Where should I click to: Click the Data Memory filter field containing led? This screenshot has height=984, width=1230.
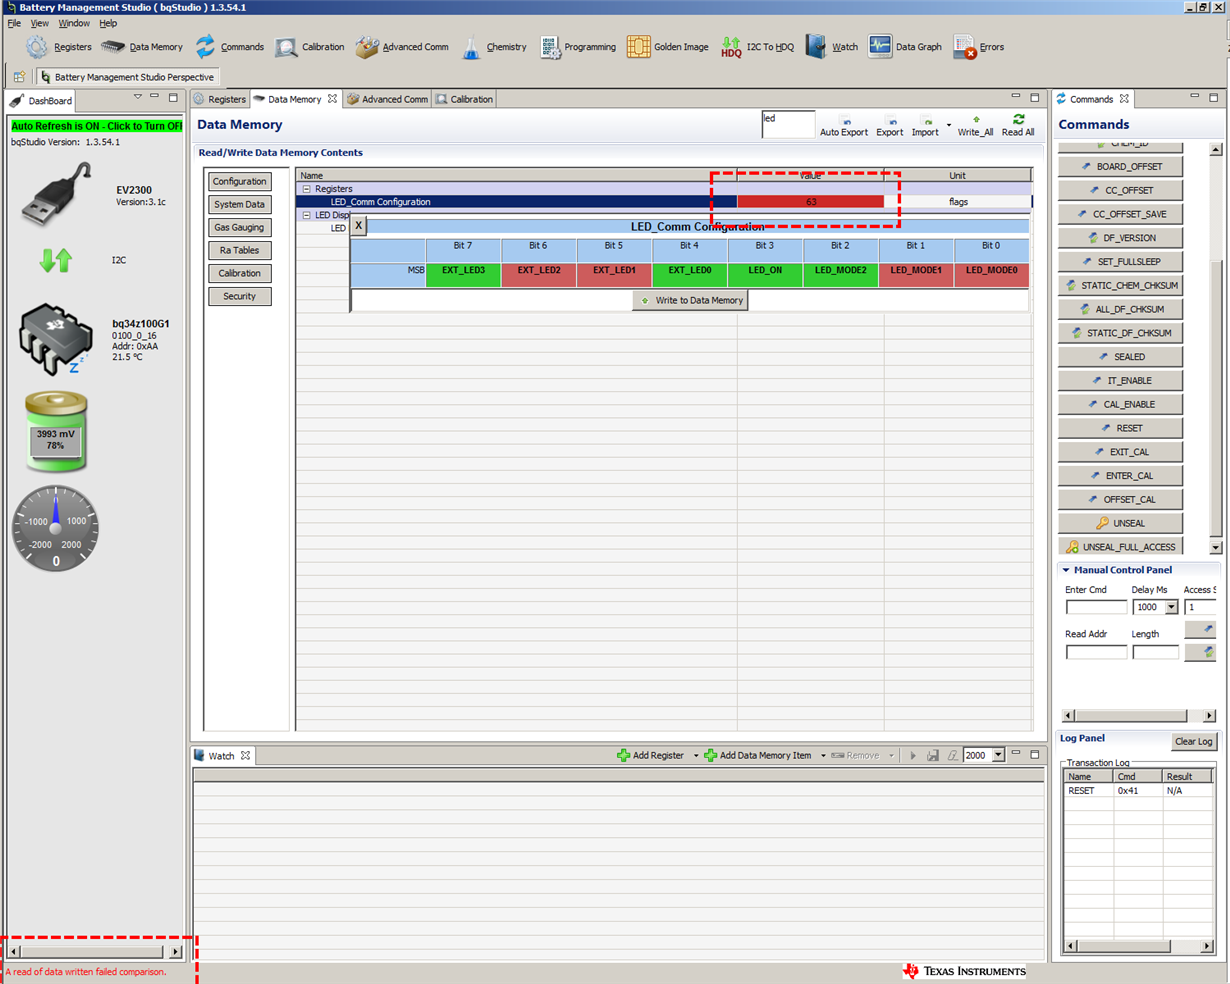788,124
